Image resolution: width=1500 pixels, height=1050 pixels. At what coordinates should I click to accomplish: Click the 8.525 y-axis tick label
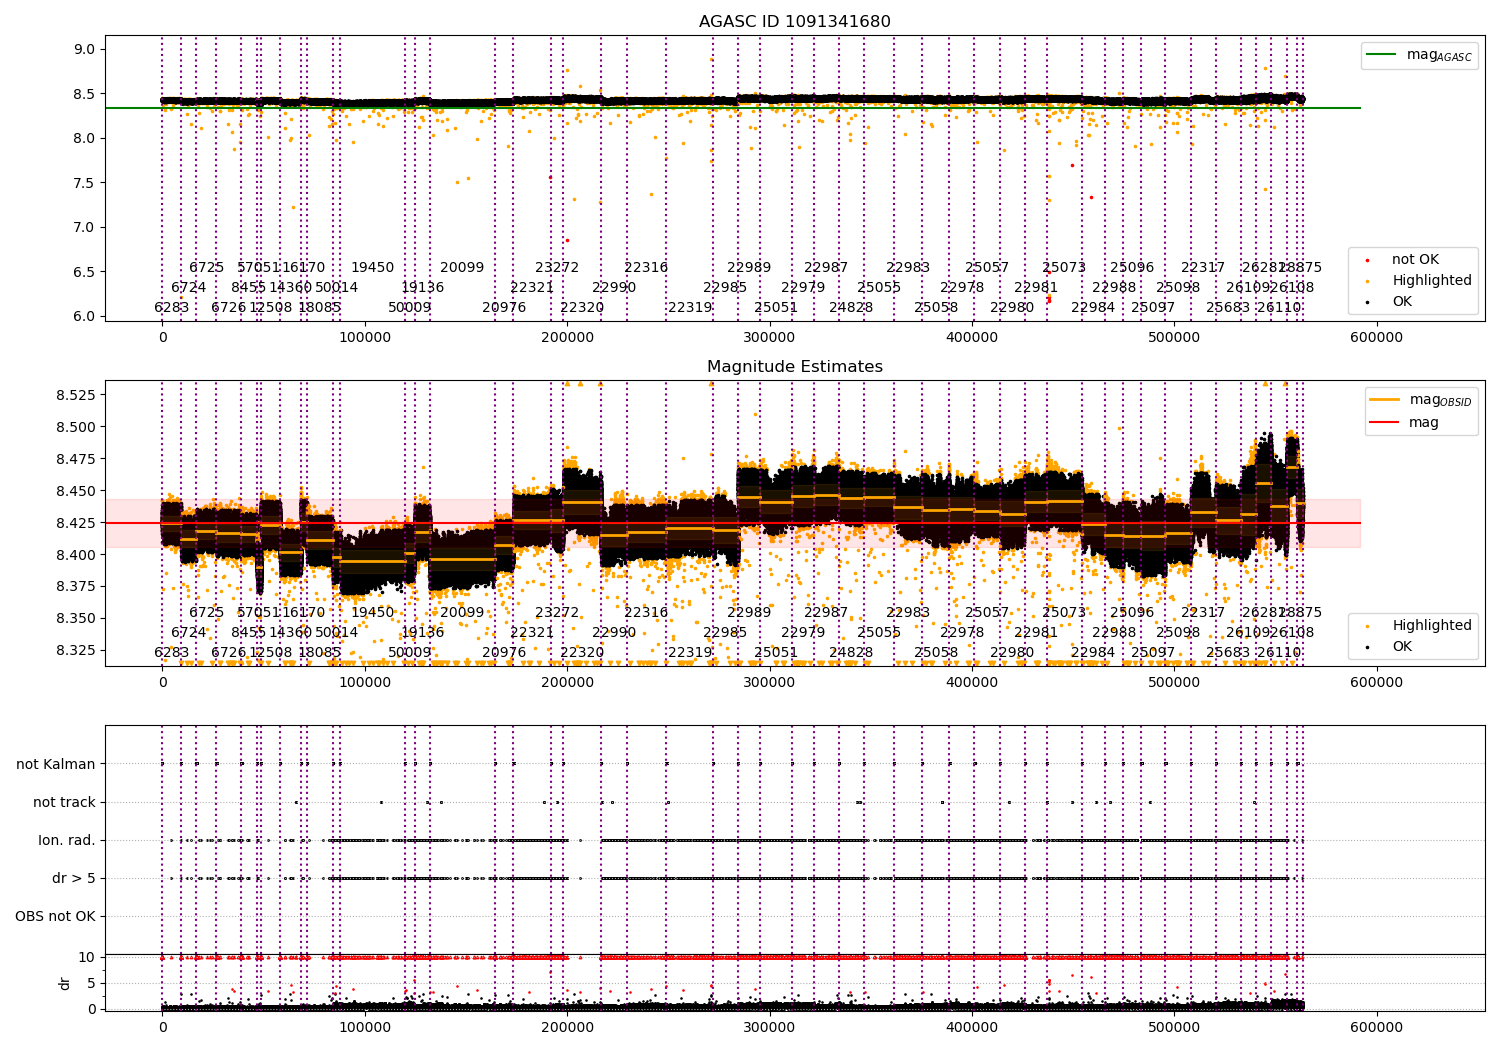[76, 395]
